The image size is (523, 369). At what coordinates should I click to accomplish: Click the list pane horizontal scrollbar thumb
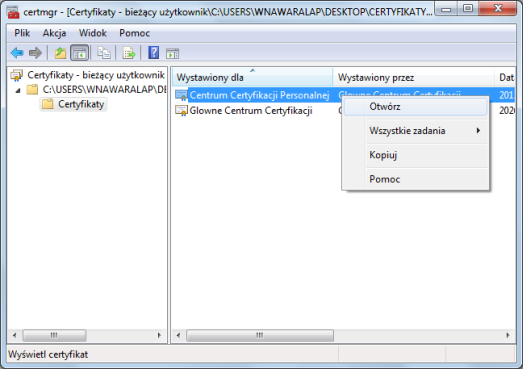pos(260,335)
